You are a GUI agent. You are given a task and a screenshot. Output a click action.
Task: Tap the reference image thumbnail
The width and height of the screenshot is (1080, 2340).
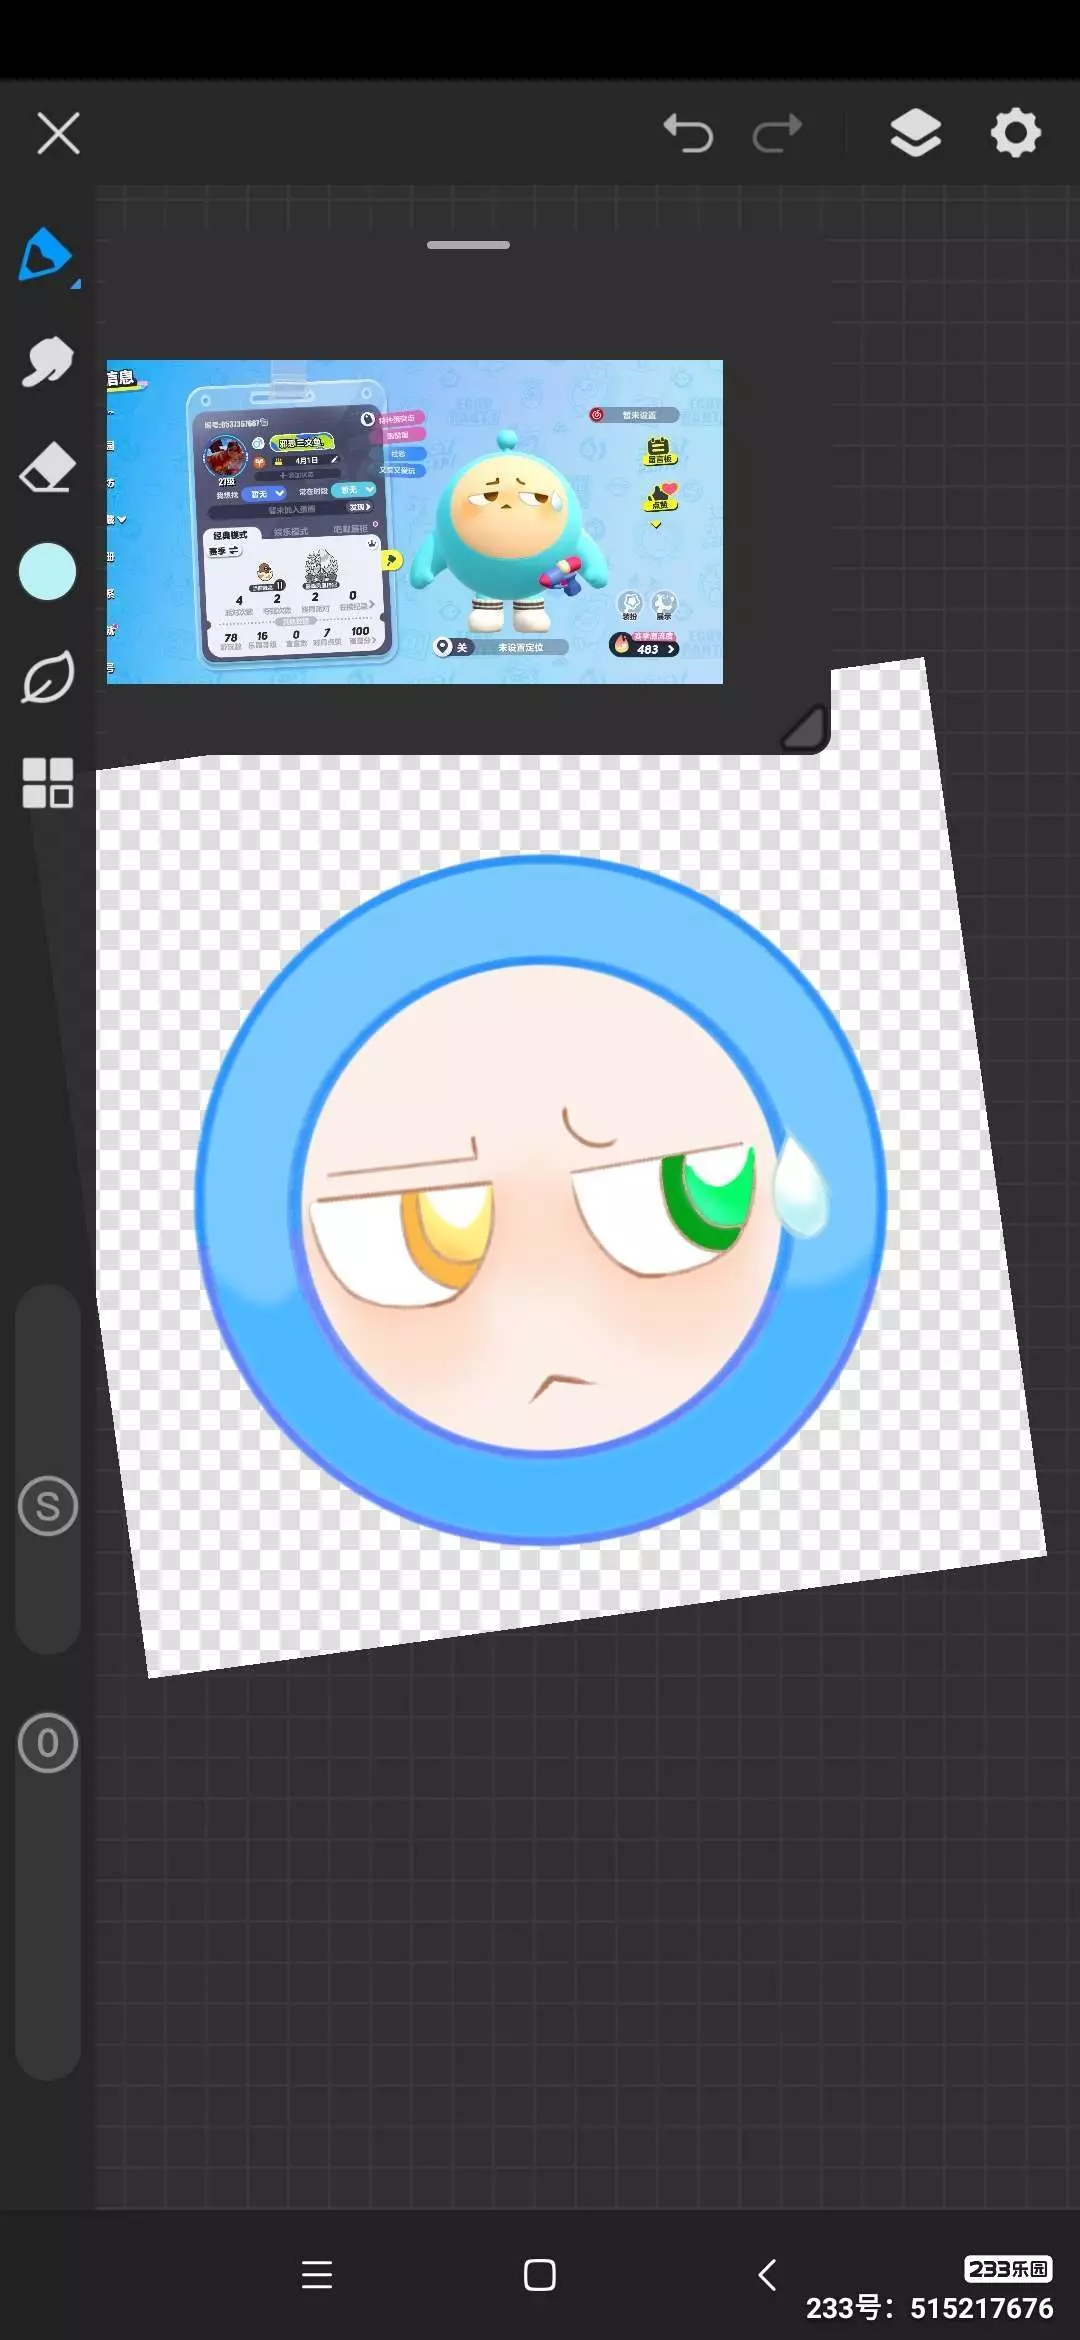pyautogui.click(x=415, y=522)
